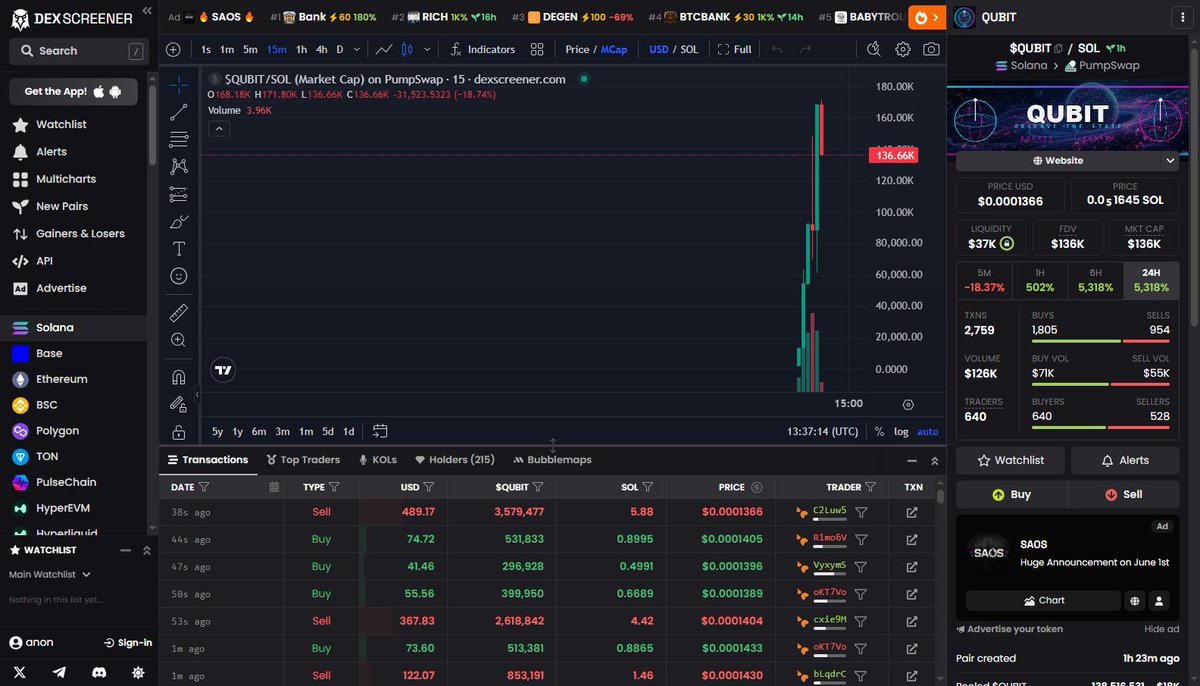1200x686 pixels.
Task: Open the Discord community icon
Action: [98, 672]
